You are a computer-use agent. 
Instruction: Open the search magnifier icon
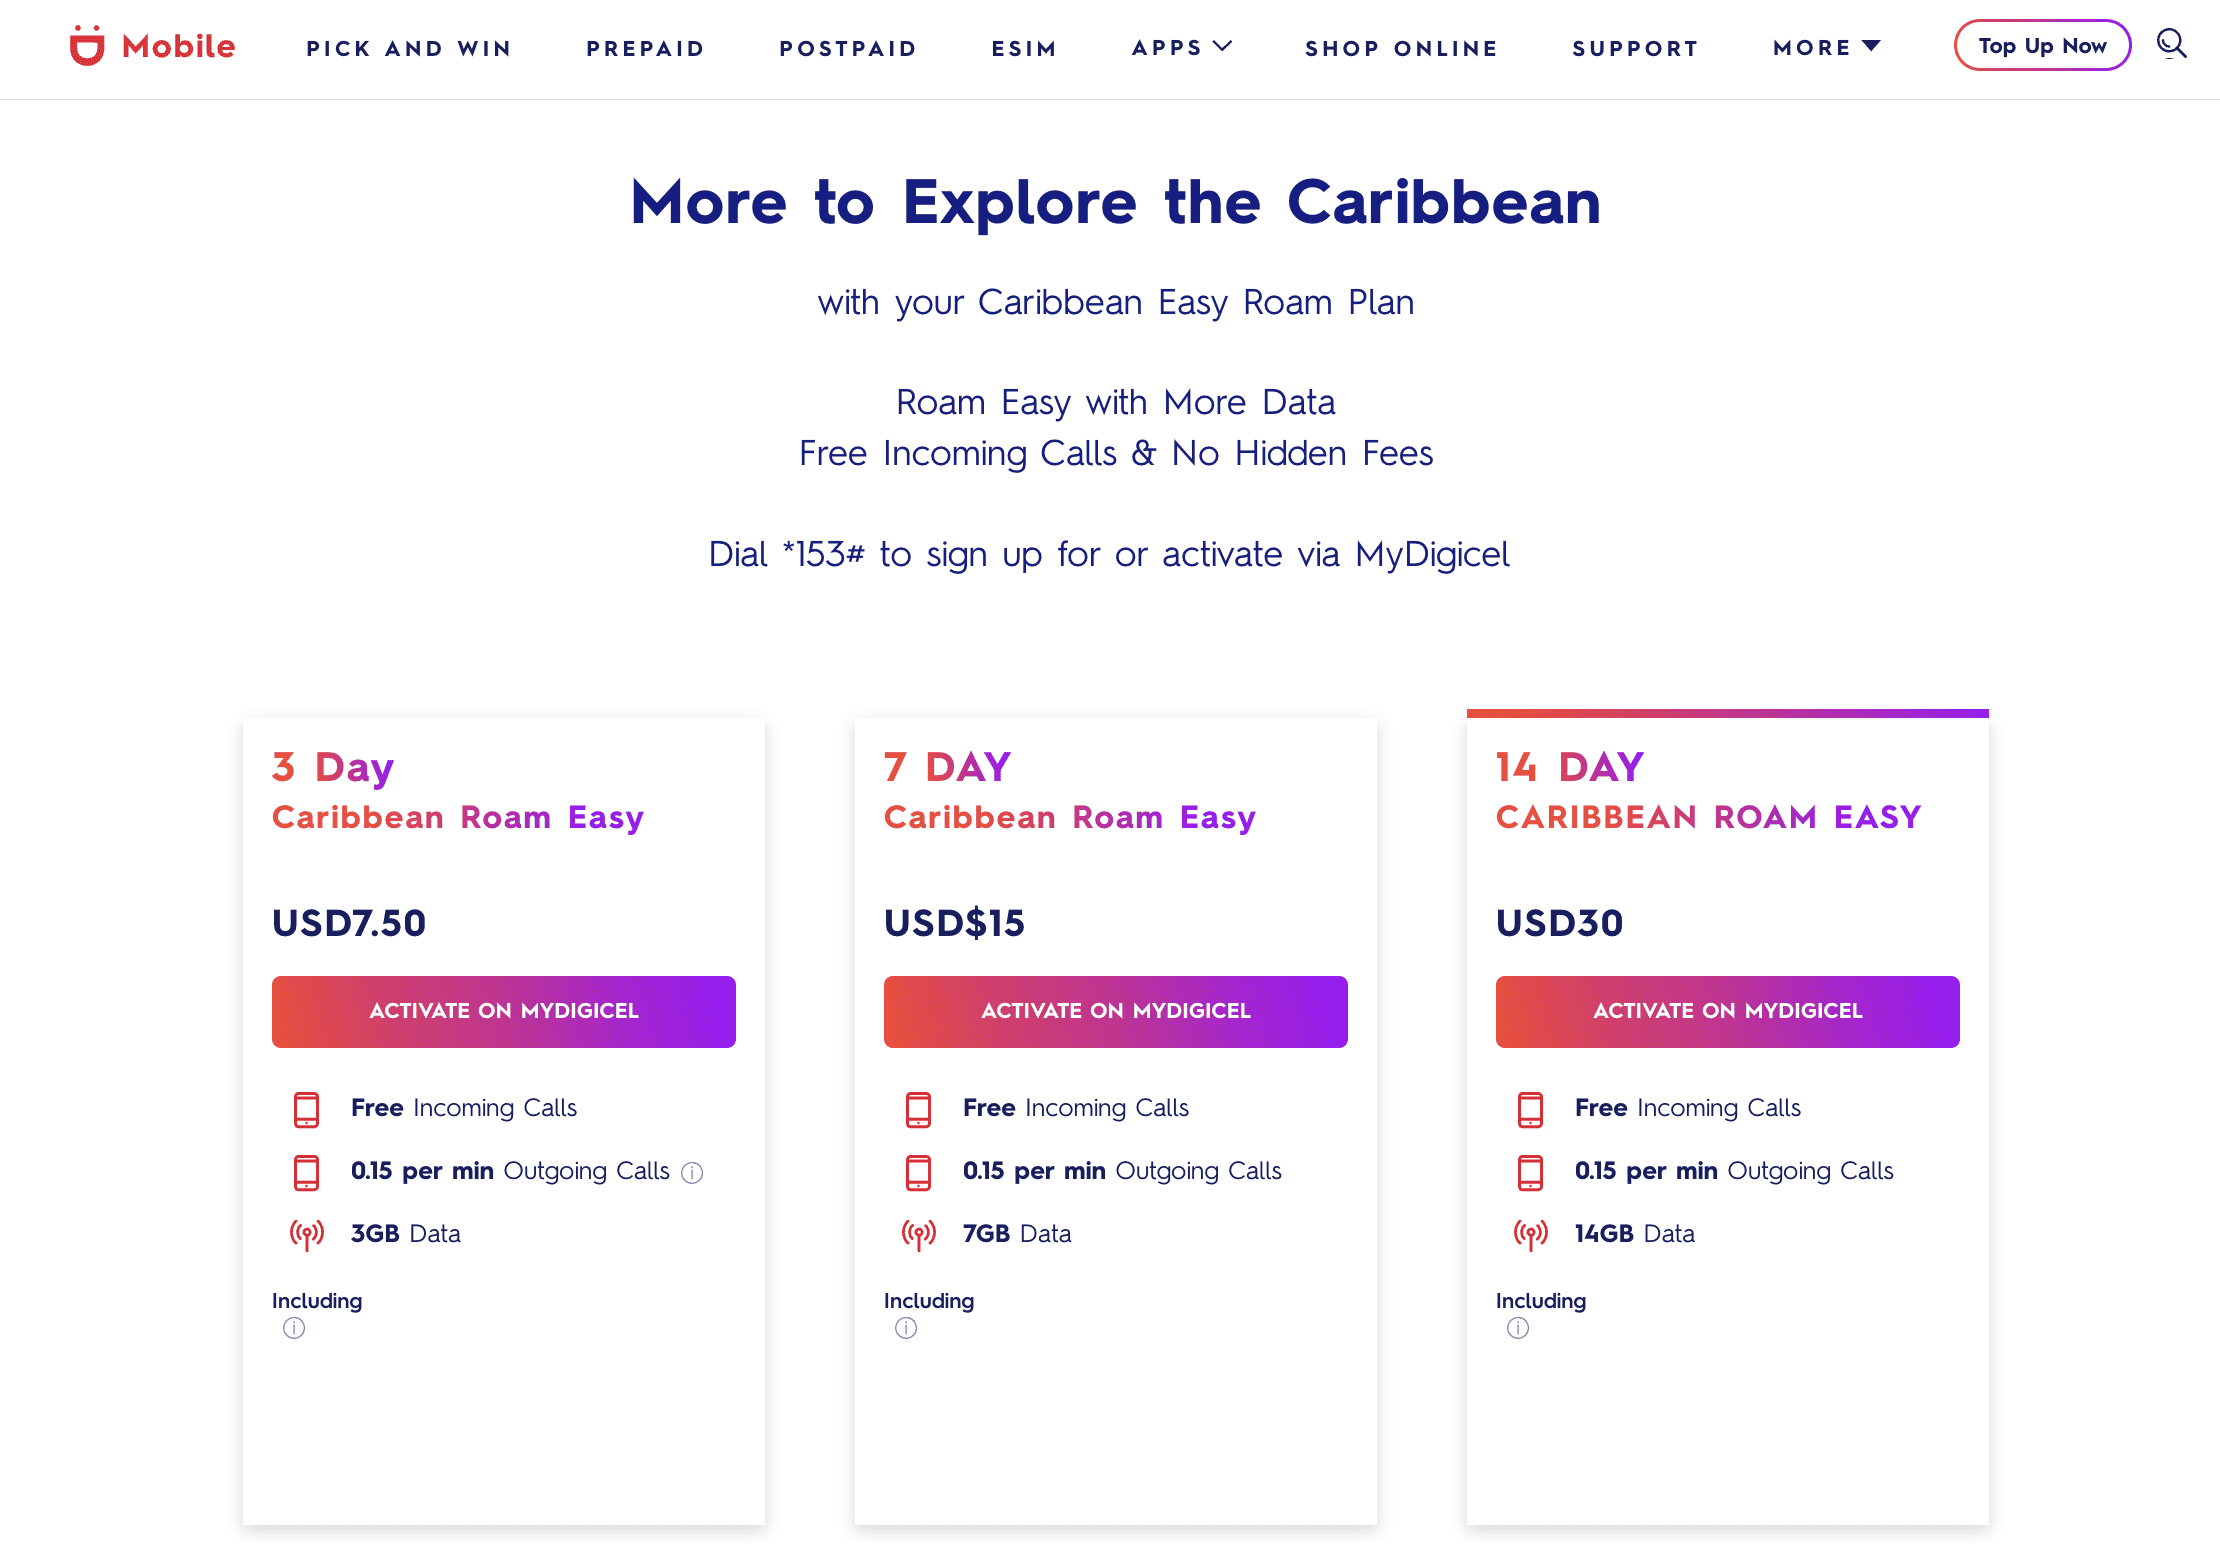tap(2171, 44)
